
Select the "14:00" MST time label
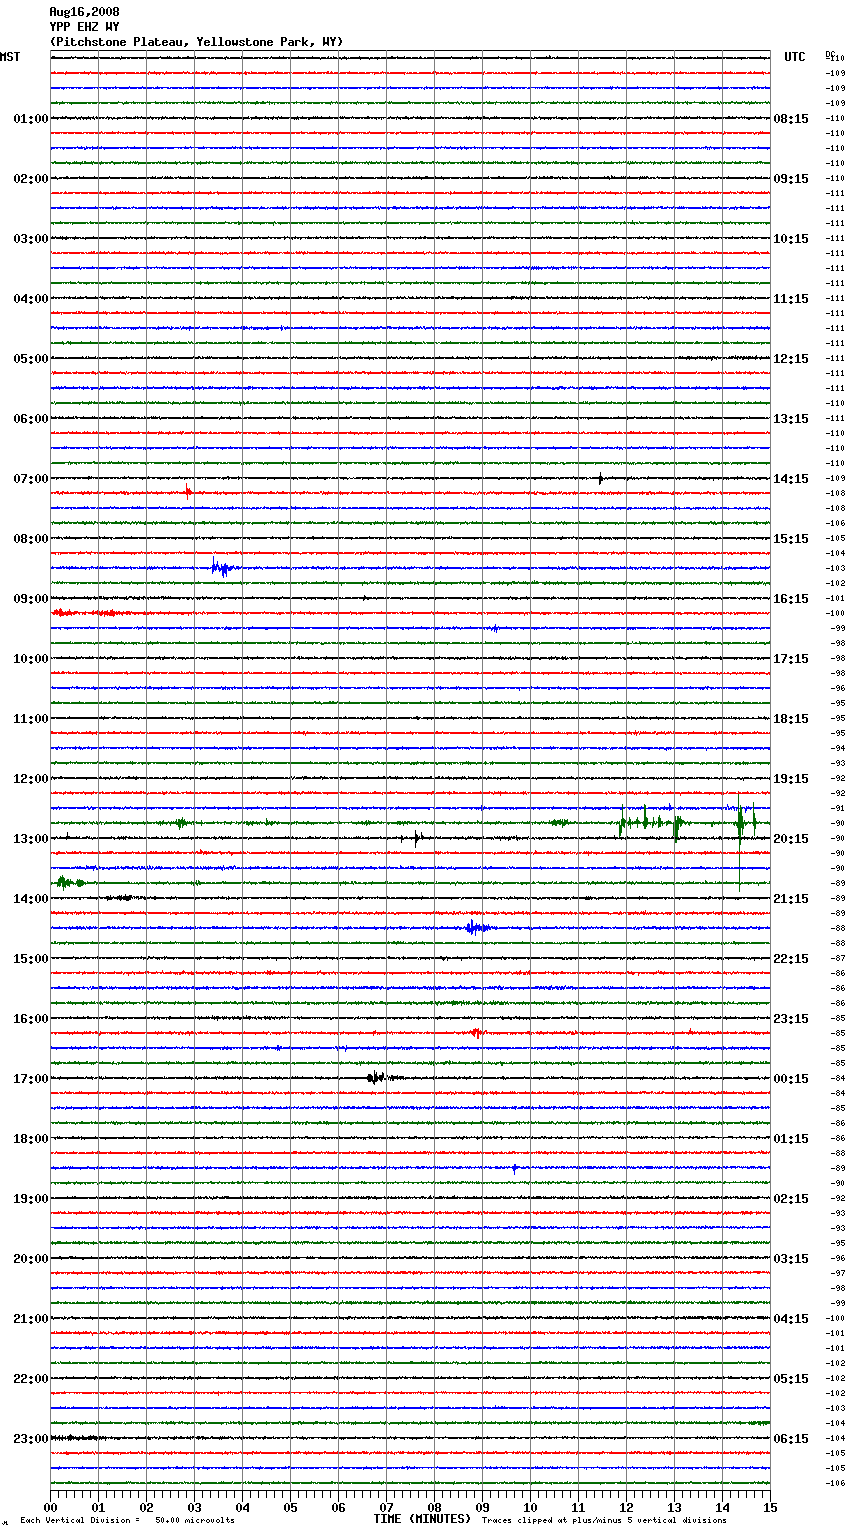(x=31, y=899)
